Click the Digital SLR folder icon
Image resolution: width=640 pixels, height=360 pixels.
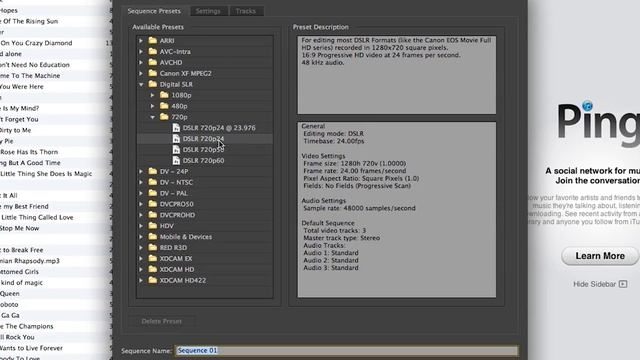pyautogui.click(x=153, y=84)
